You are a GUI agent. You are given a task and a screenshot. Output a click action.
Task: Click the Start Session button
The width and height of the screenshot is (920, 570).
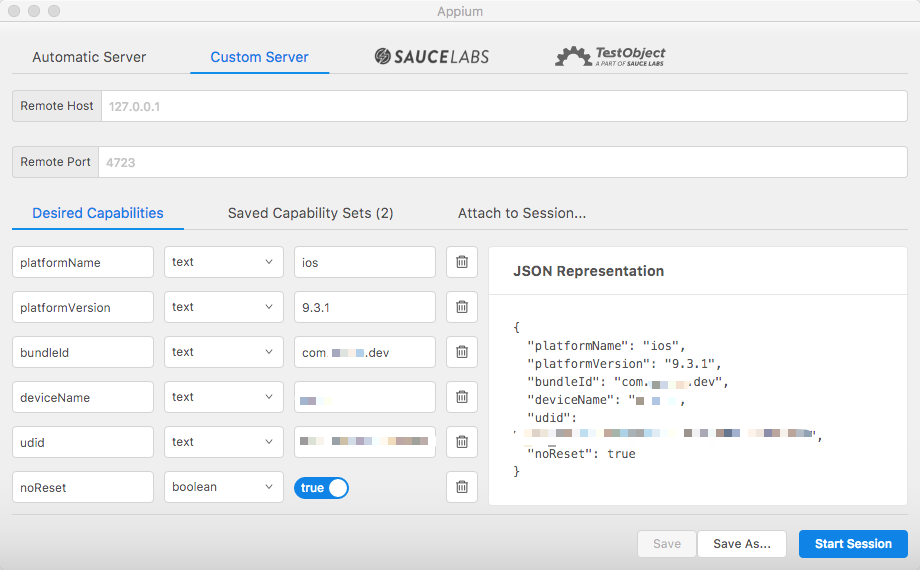coord(853,544)
